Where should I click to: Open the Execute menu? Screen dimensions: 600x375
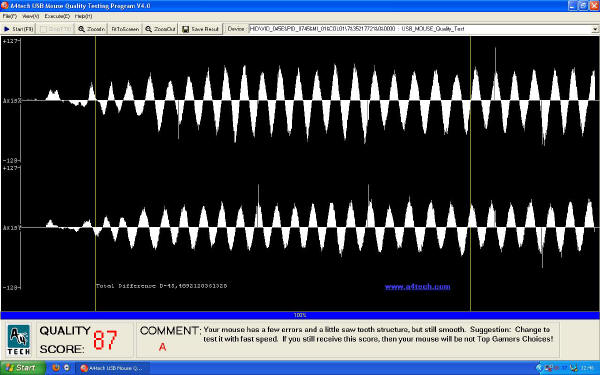[57, 16]
